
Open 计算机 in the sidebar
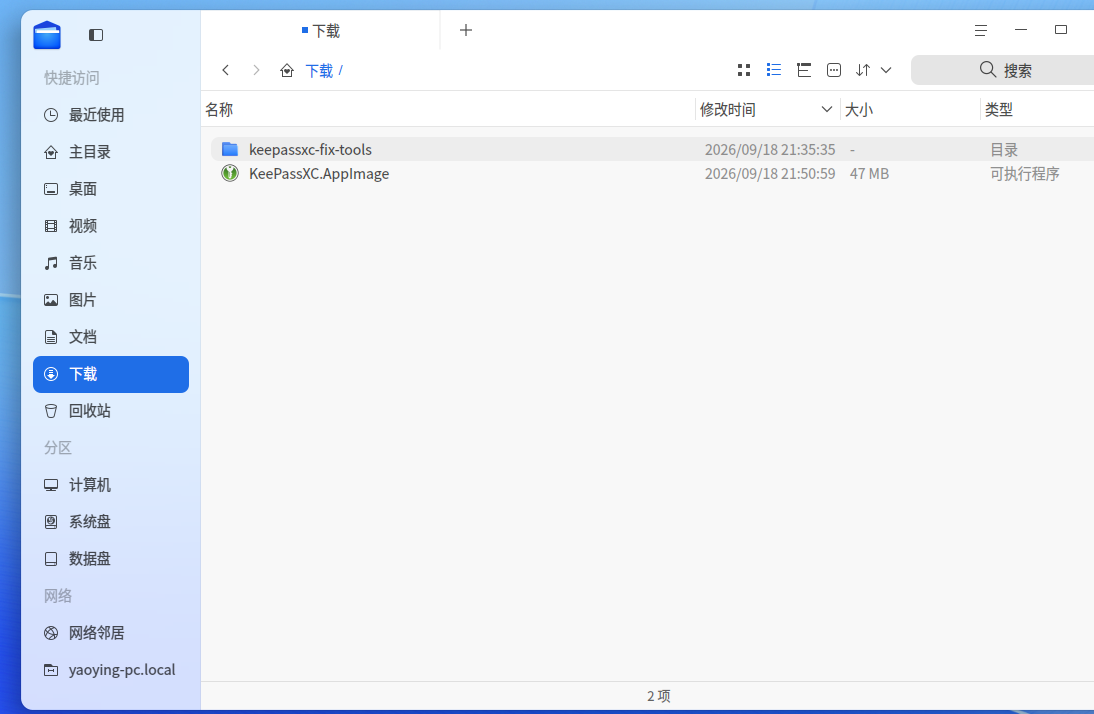coord(111,484)
